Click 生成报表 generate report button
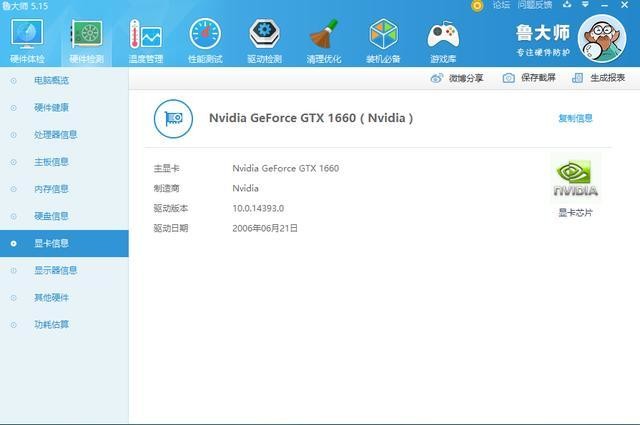The image size is (640, 425). click(598, 78)
